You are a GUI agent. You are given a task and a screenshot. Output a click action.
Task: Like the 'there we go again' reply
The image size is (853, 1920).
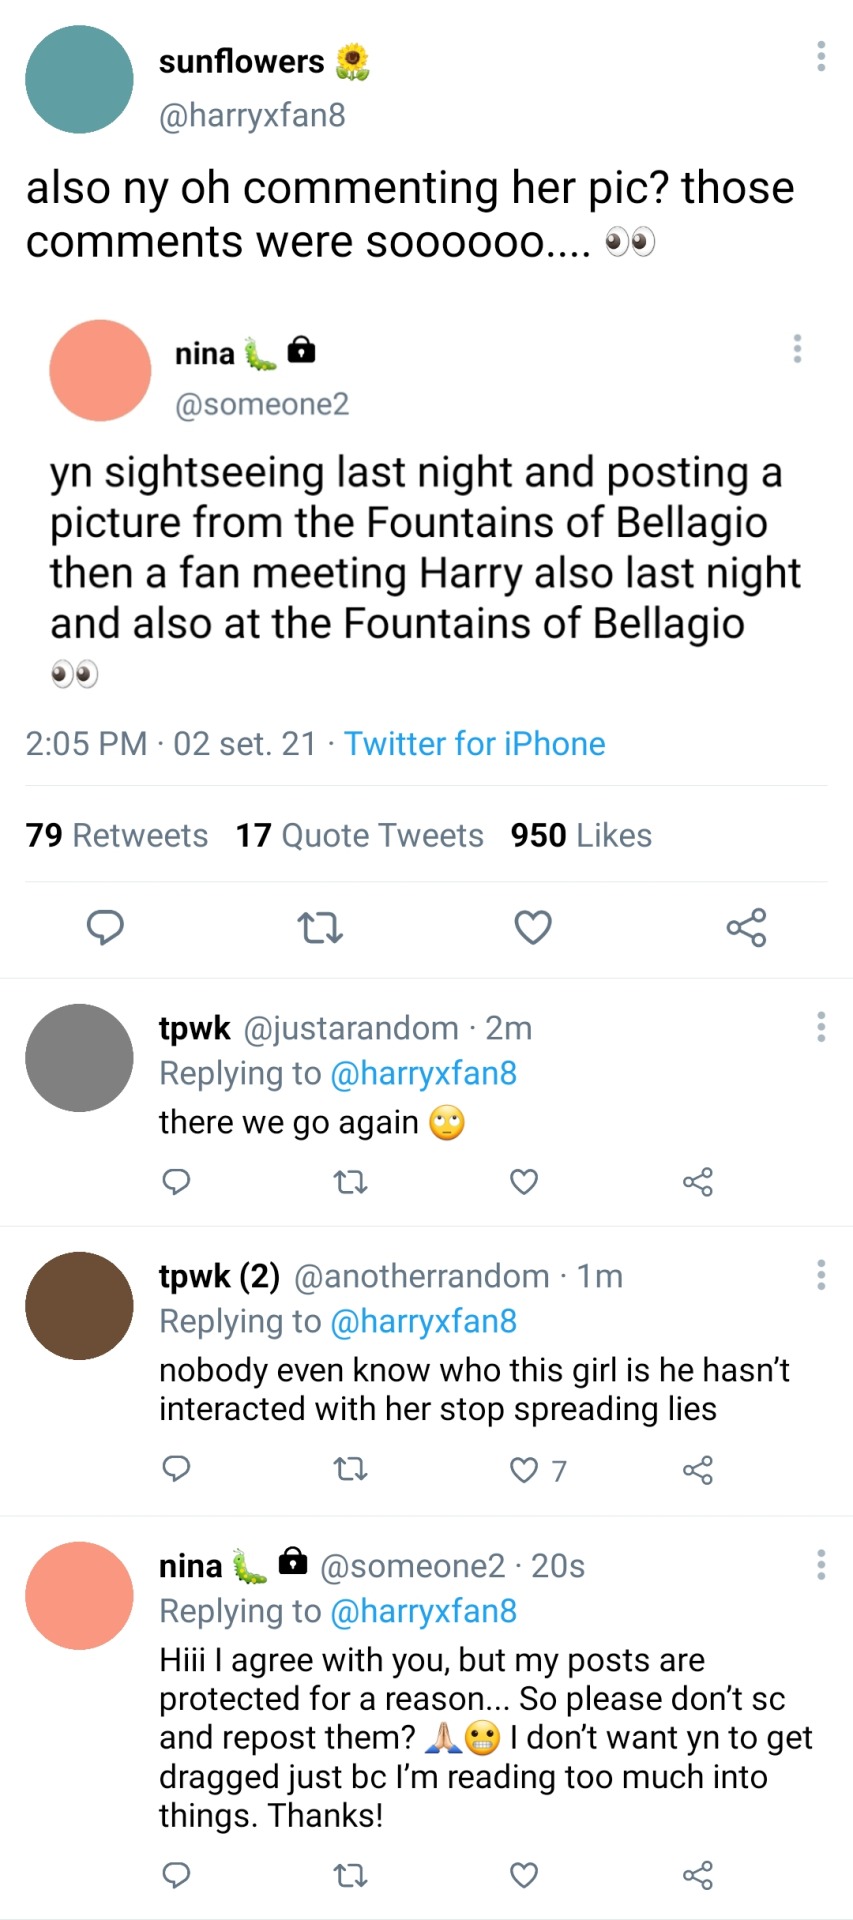(524, 1182)
